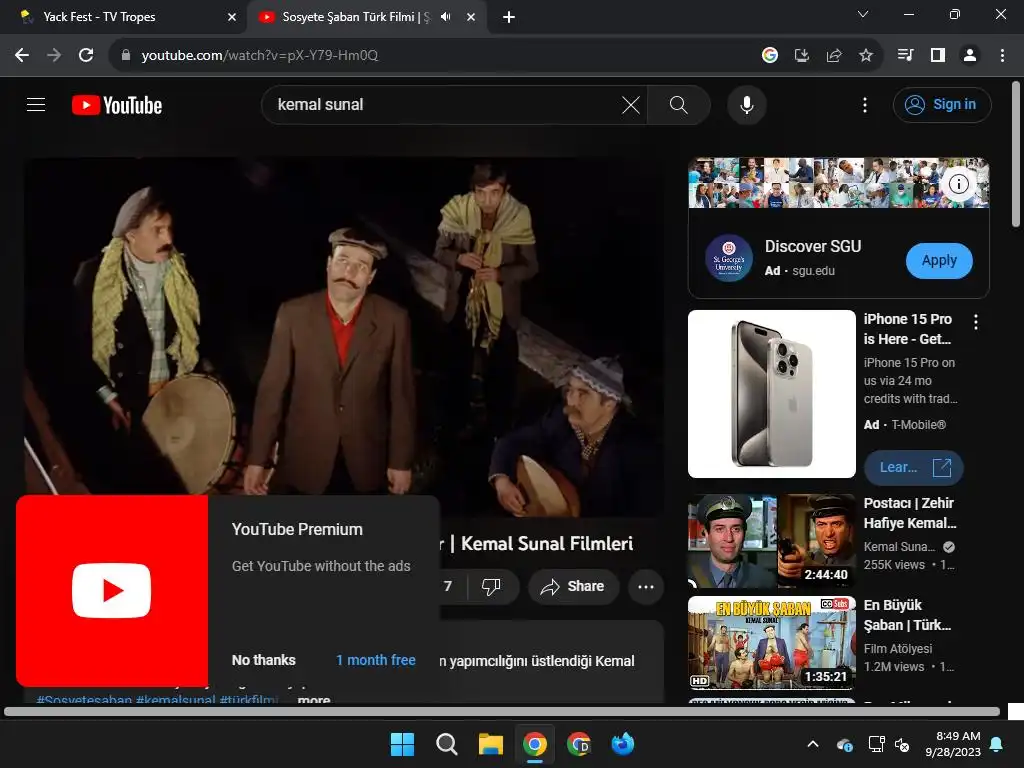
Task: Open Postacı | Zehir Hafiye Kemal title
Action: [910, 513]
